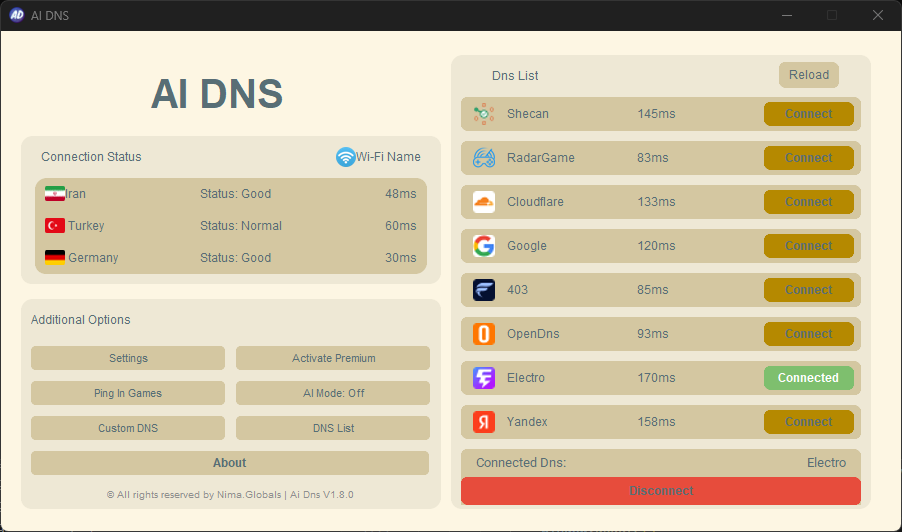Open Settings
The width and height of the screenshot is (902, 532).
tap(128, 358)
